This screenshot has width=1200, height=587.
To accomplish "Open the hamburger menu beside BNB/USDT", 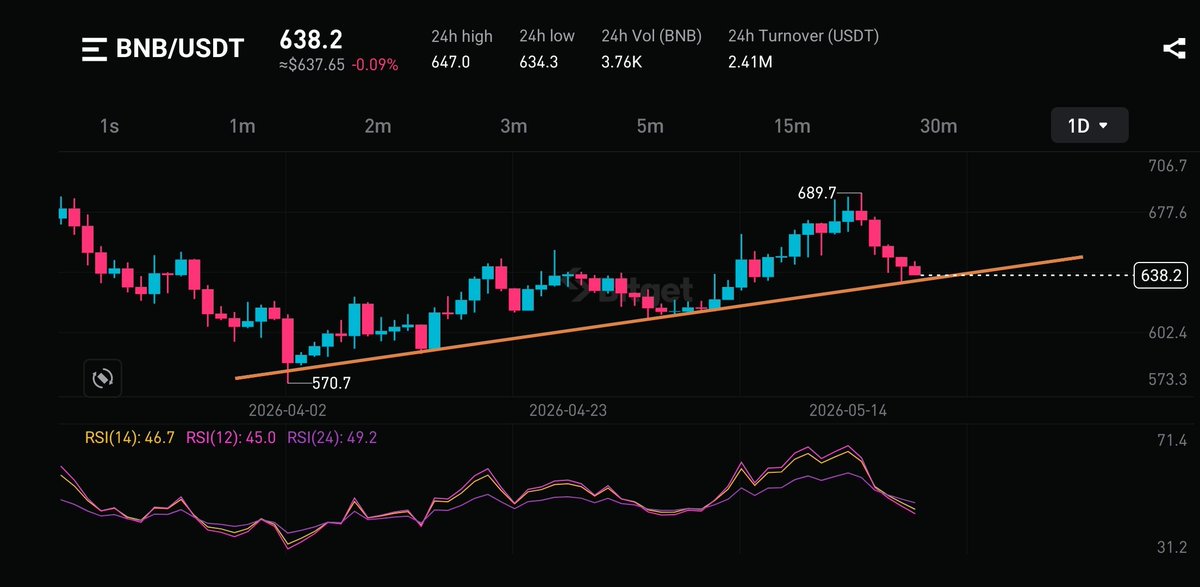I will point(95,49).
